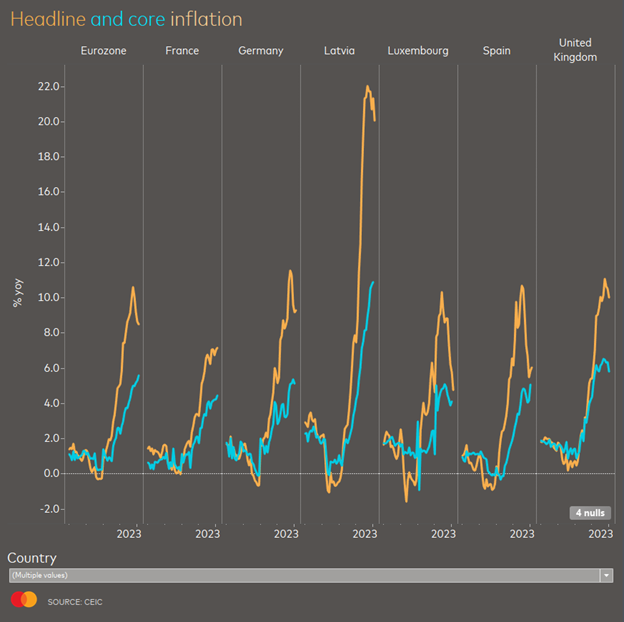Click the Headline and core inflation title

(x=126, y=19)
